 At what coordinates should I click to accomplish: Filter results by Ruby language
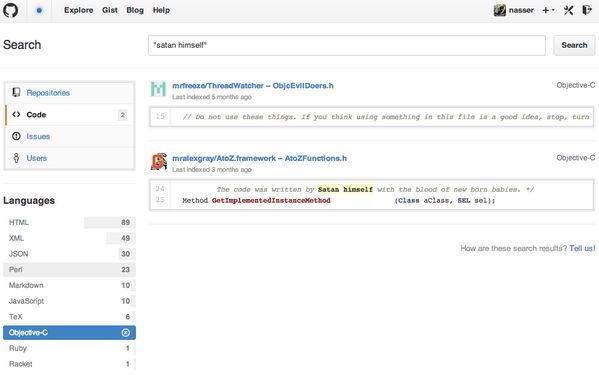pyautogui.click(x=70, y=348)
